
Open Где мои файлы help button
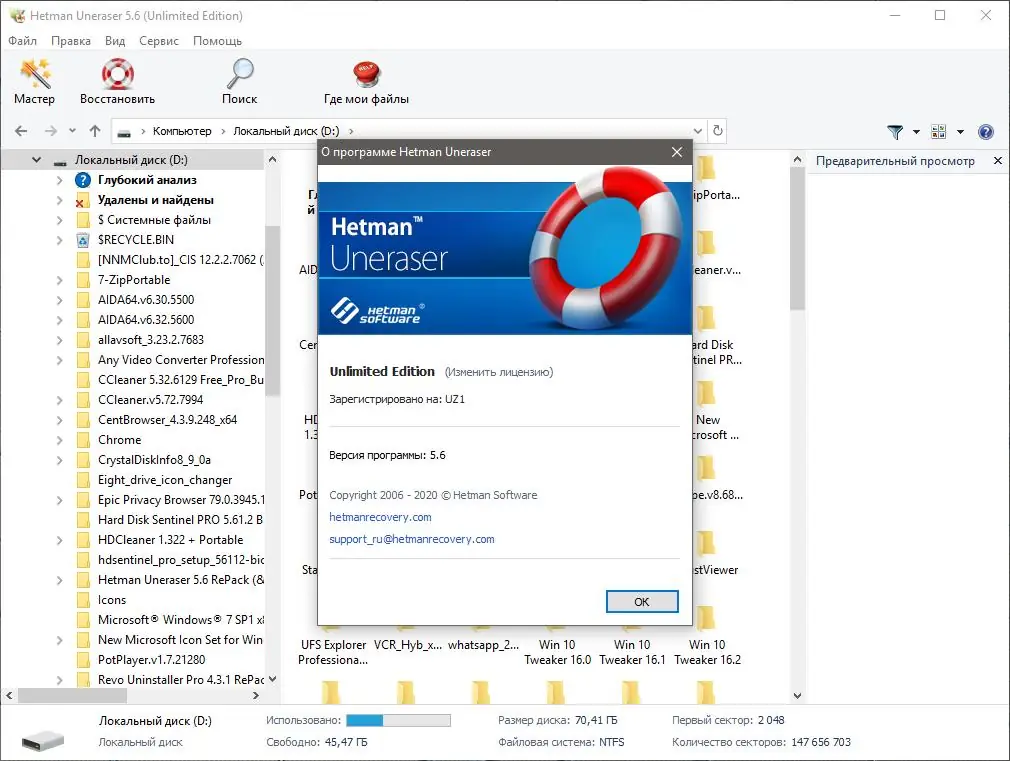tap(366, 82)
